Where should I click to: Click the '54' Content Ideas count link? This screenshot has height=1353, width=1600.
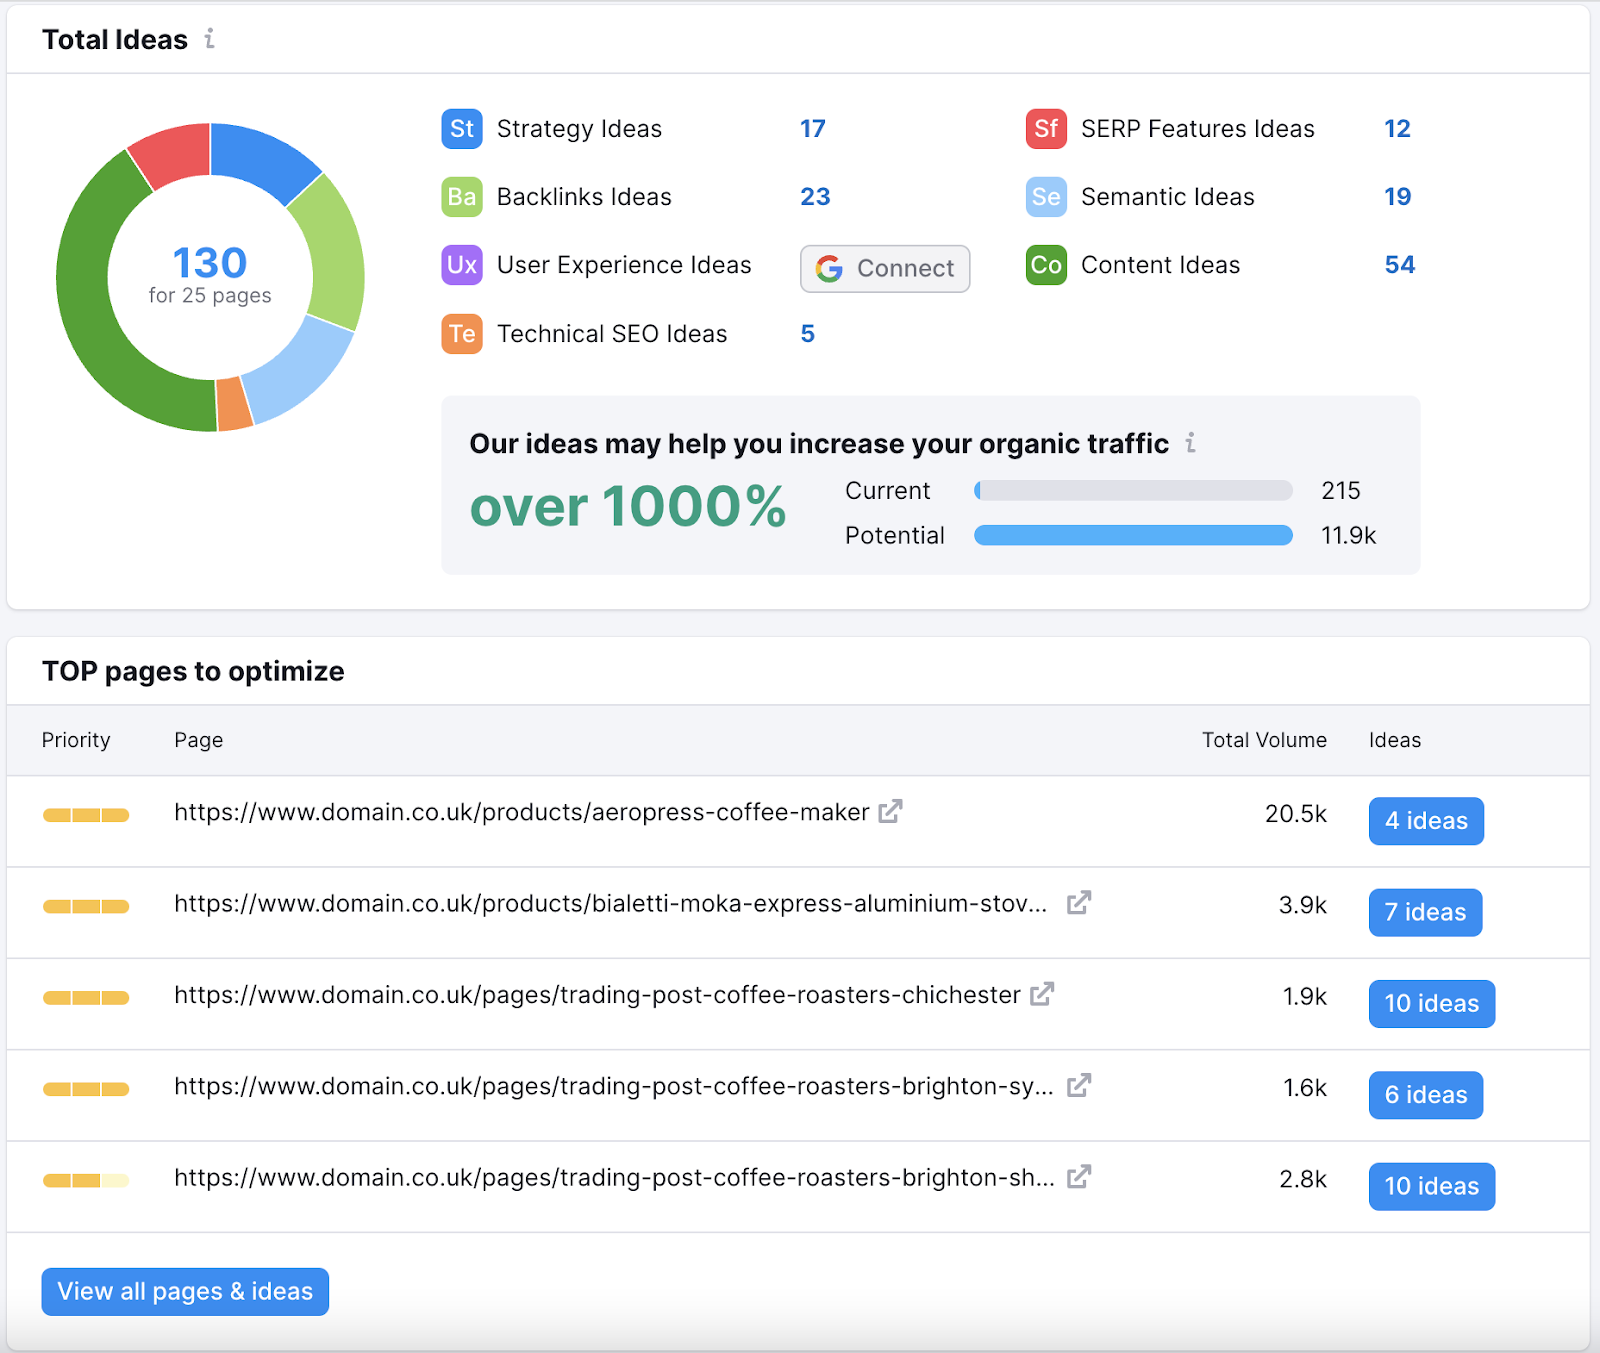[x=1400, y=265]
